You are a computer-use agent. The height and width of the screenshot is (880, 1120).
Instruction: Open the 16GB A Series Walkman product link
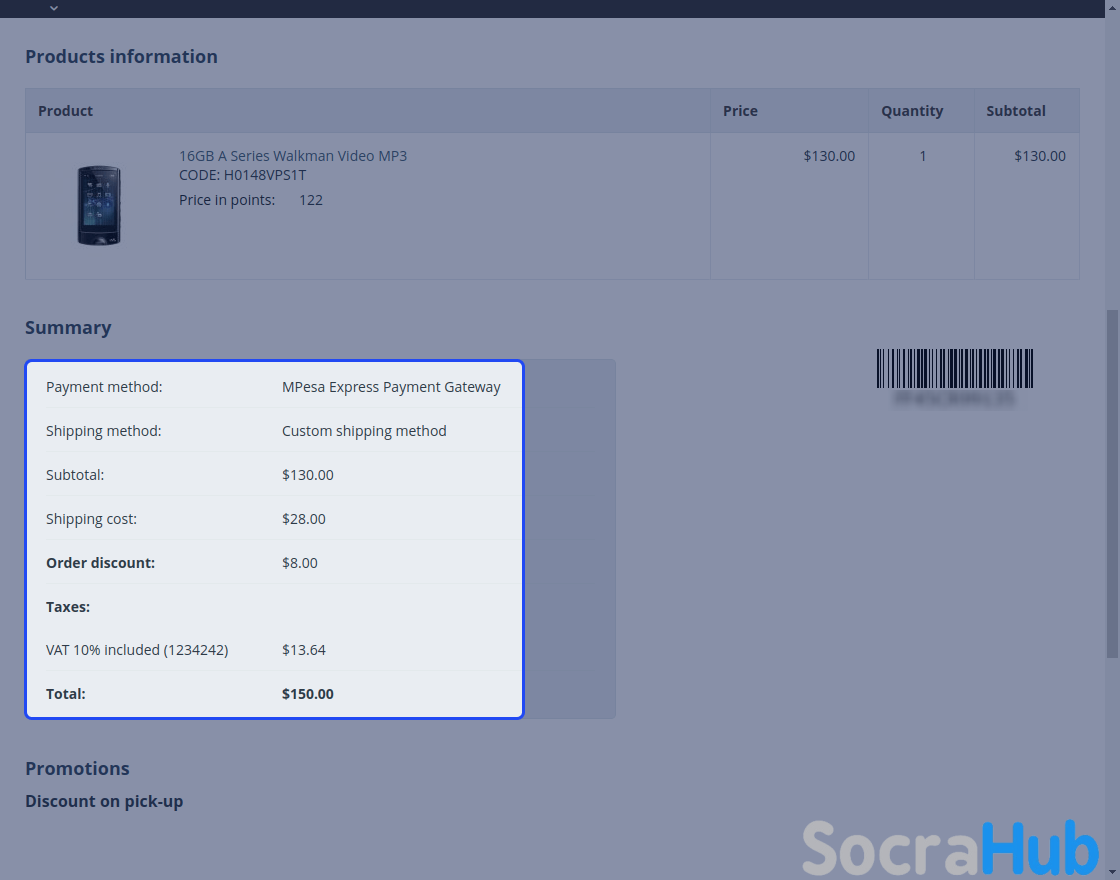pyautogui.click(x=292, y=156)
